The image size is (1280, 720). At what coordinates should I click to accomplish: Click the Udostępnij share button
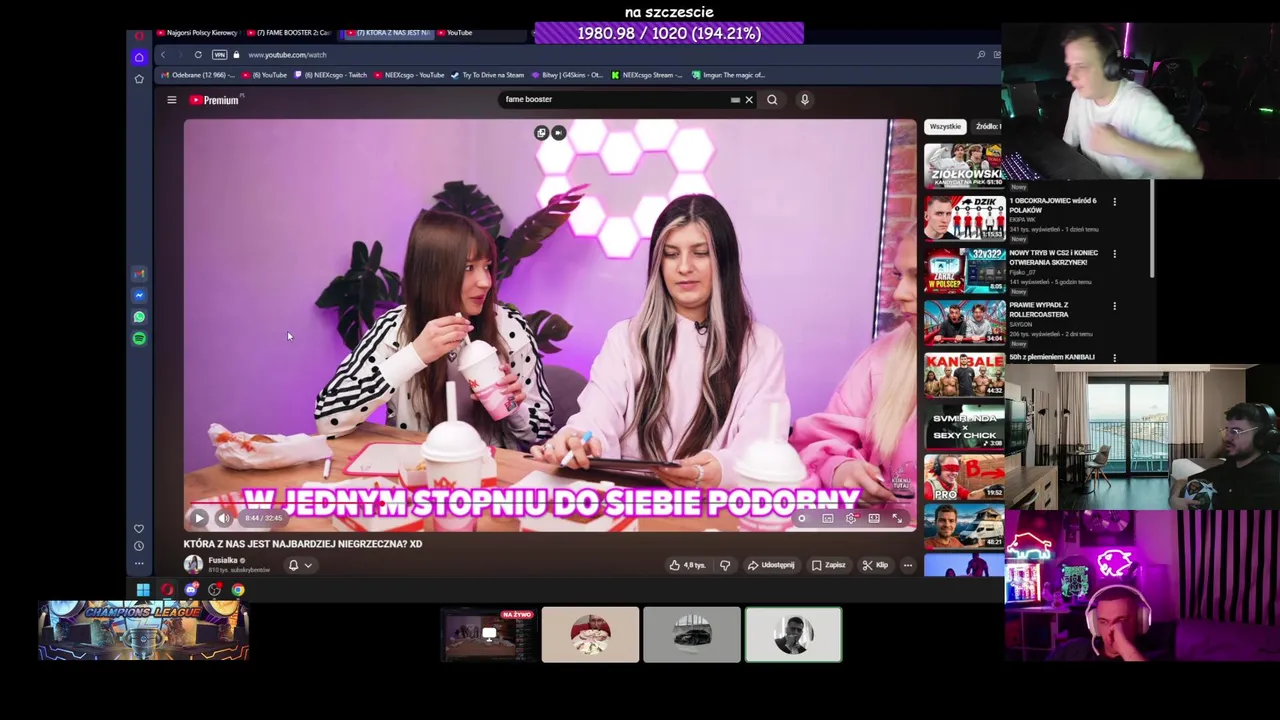tap(771, 565)
